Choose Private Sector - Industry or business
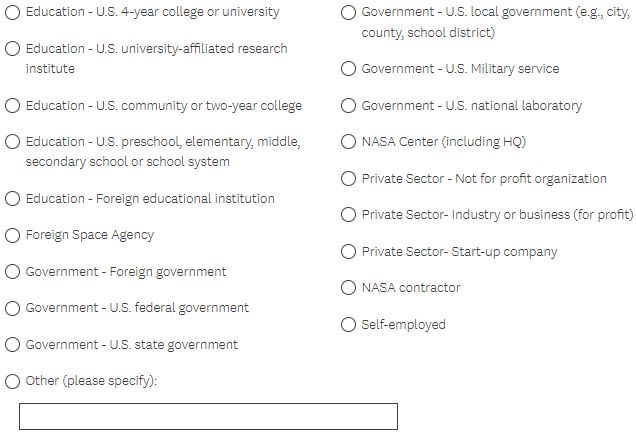 coord(348,215)
